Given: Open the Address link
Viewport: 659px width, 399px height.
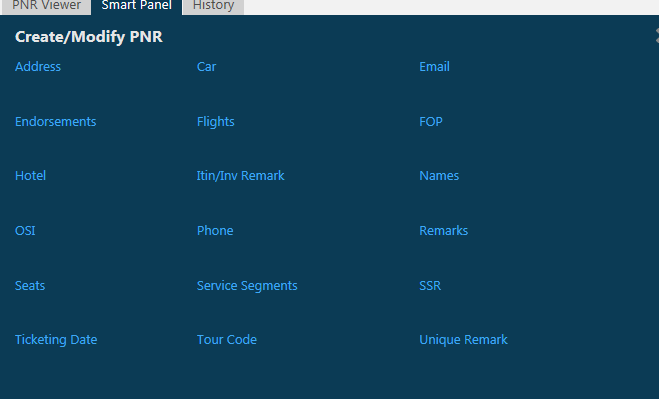Looking at the screenshot, I should pos(38,66).
